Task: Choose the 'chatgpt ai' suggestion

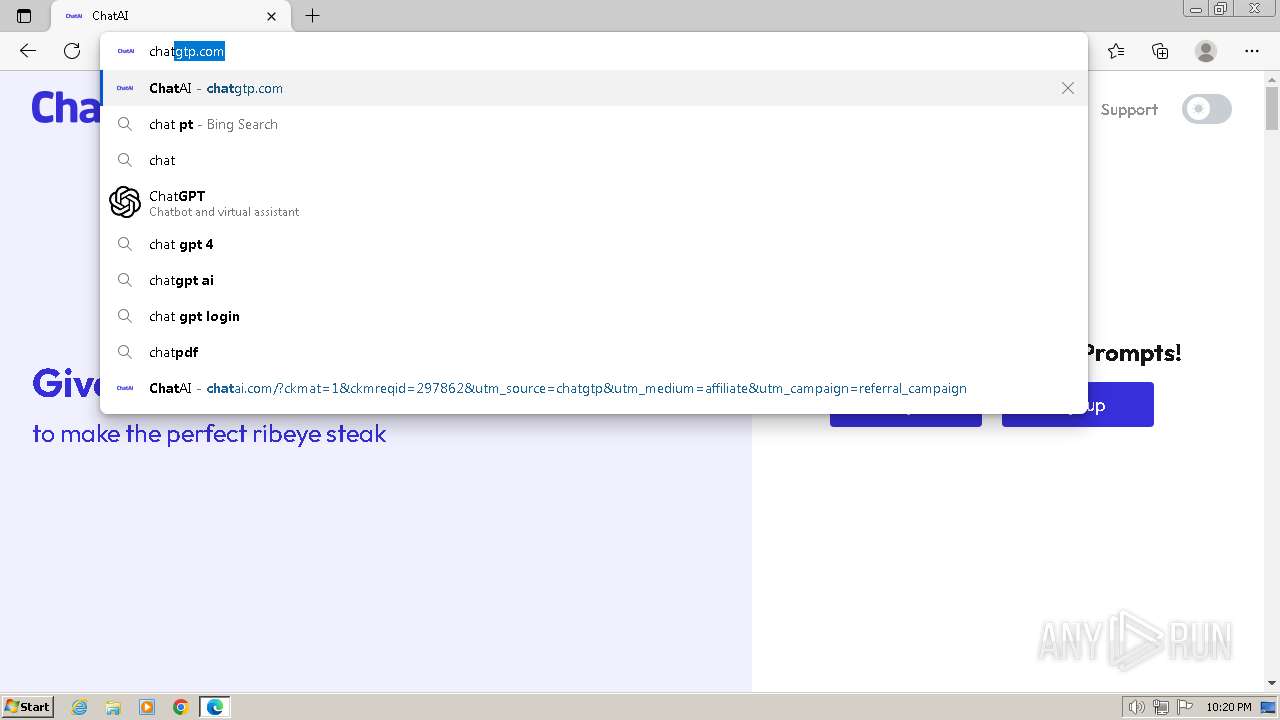Action: [x=594, y=280]
